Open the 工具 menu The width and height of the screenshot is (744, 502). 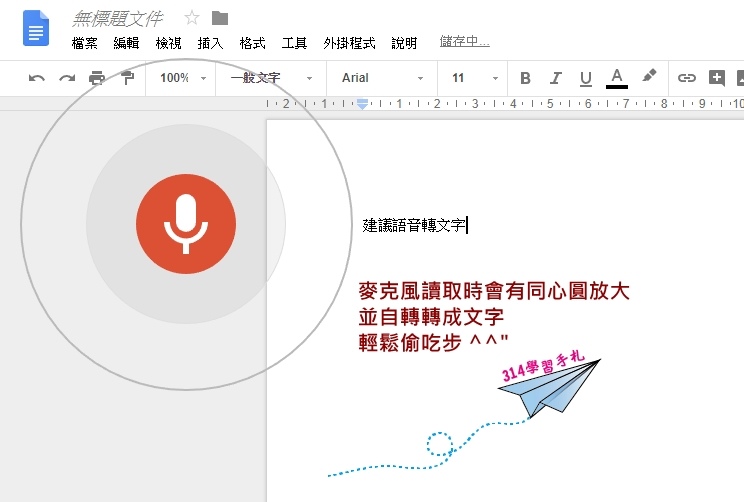[294, 43]
